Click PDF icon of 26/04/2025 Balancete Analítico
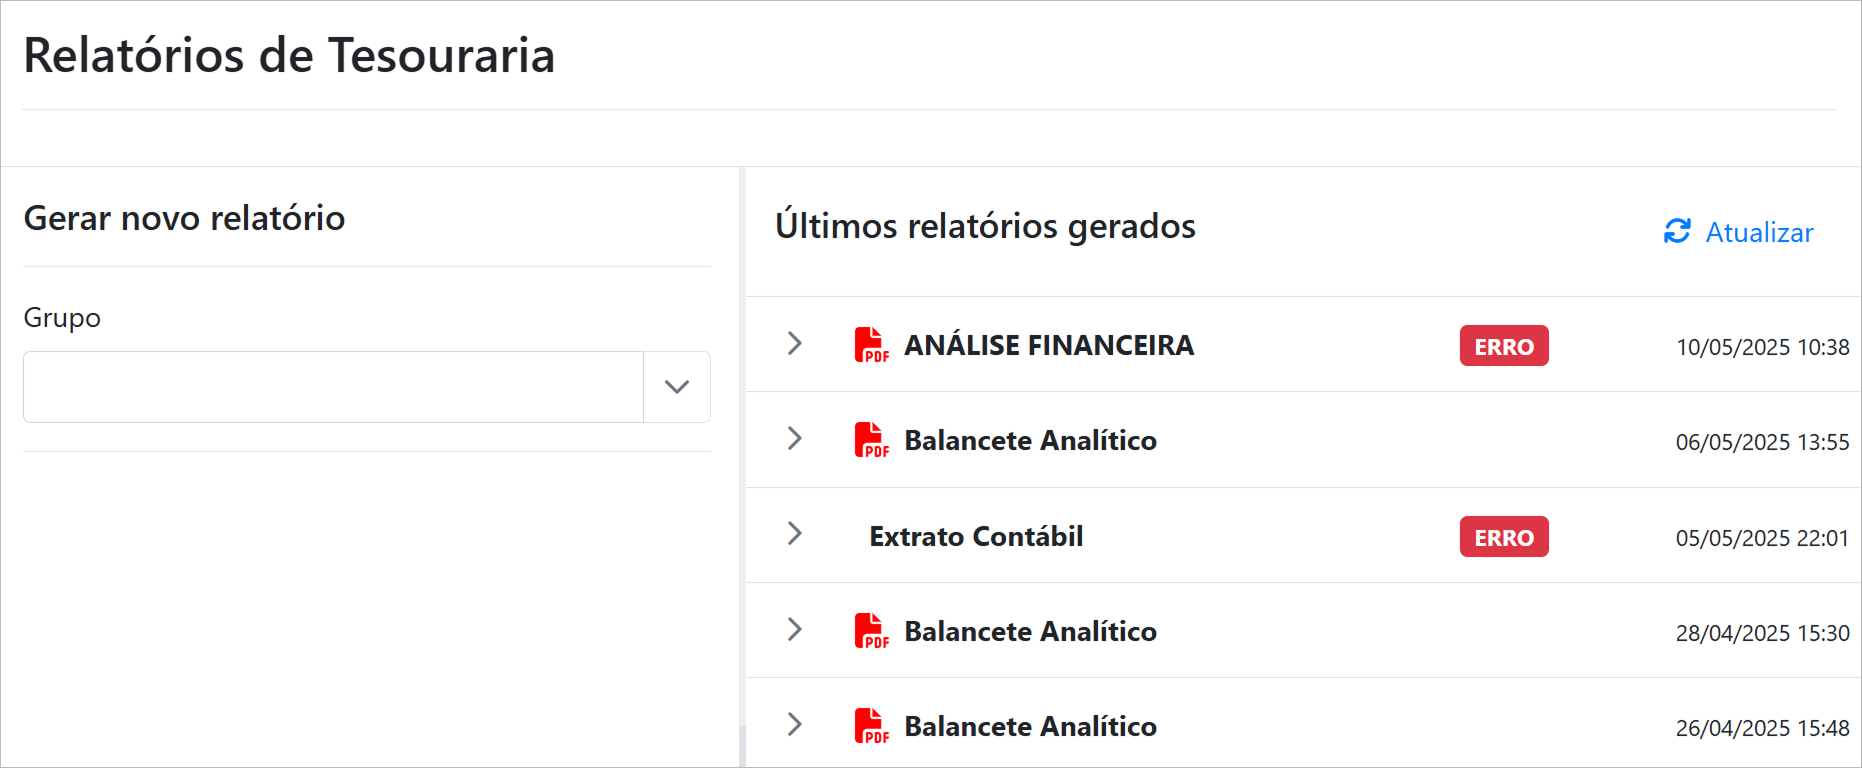This screenshot has width=1862, height=768. [871, 726]
